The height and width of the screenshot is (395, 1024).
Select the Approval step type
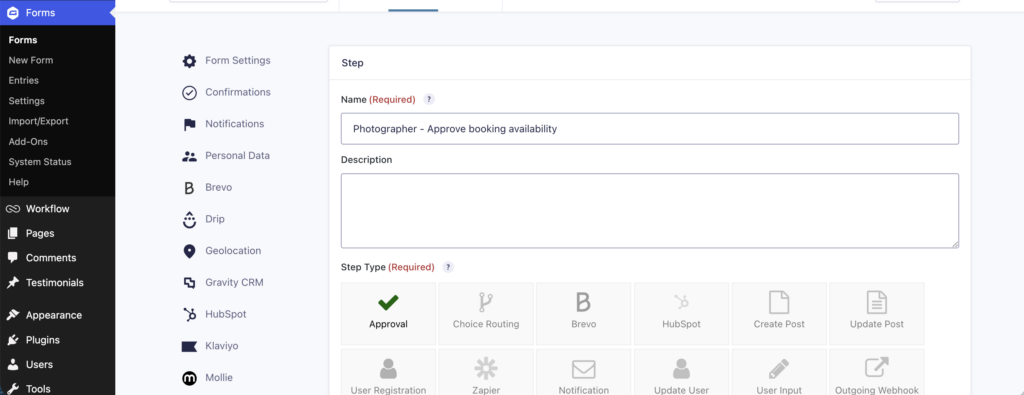coord(388,313)
